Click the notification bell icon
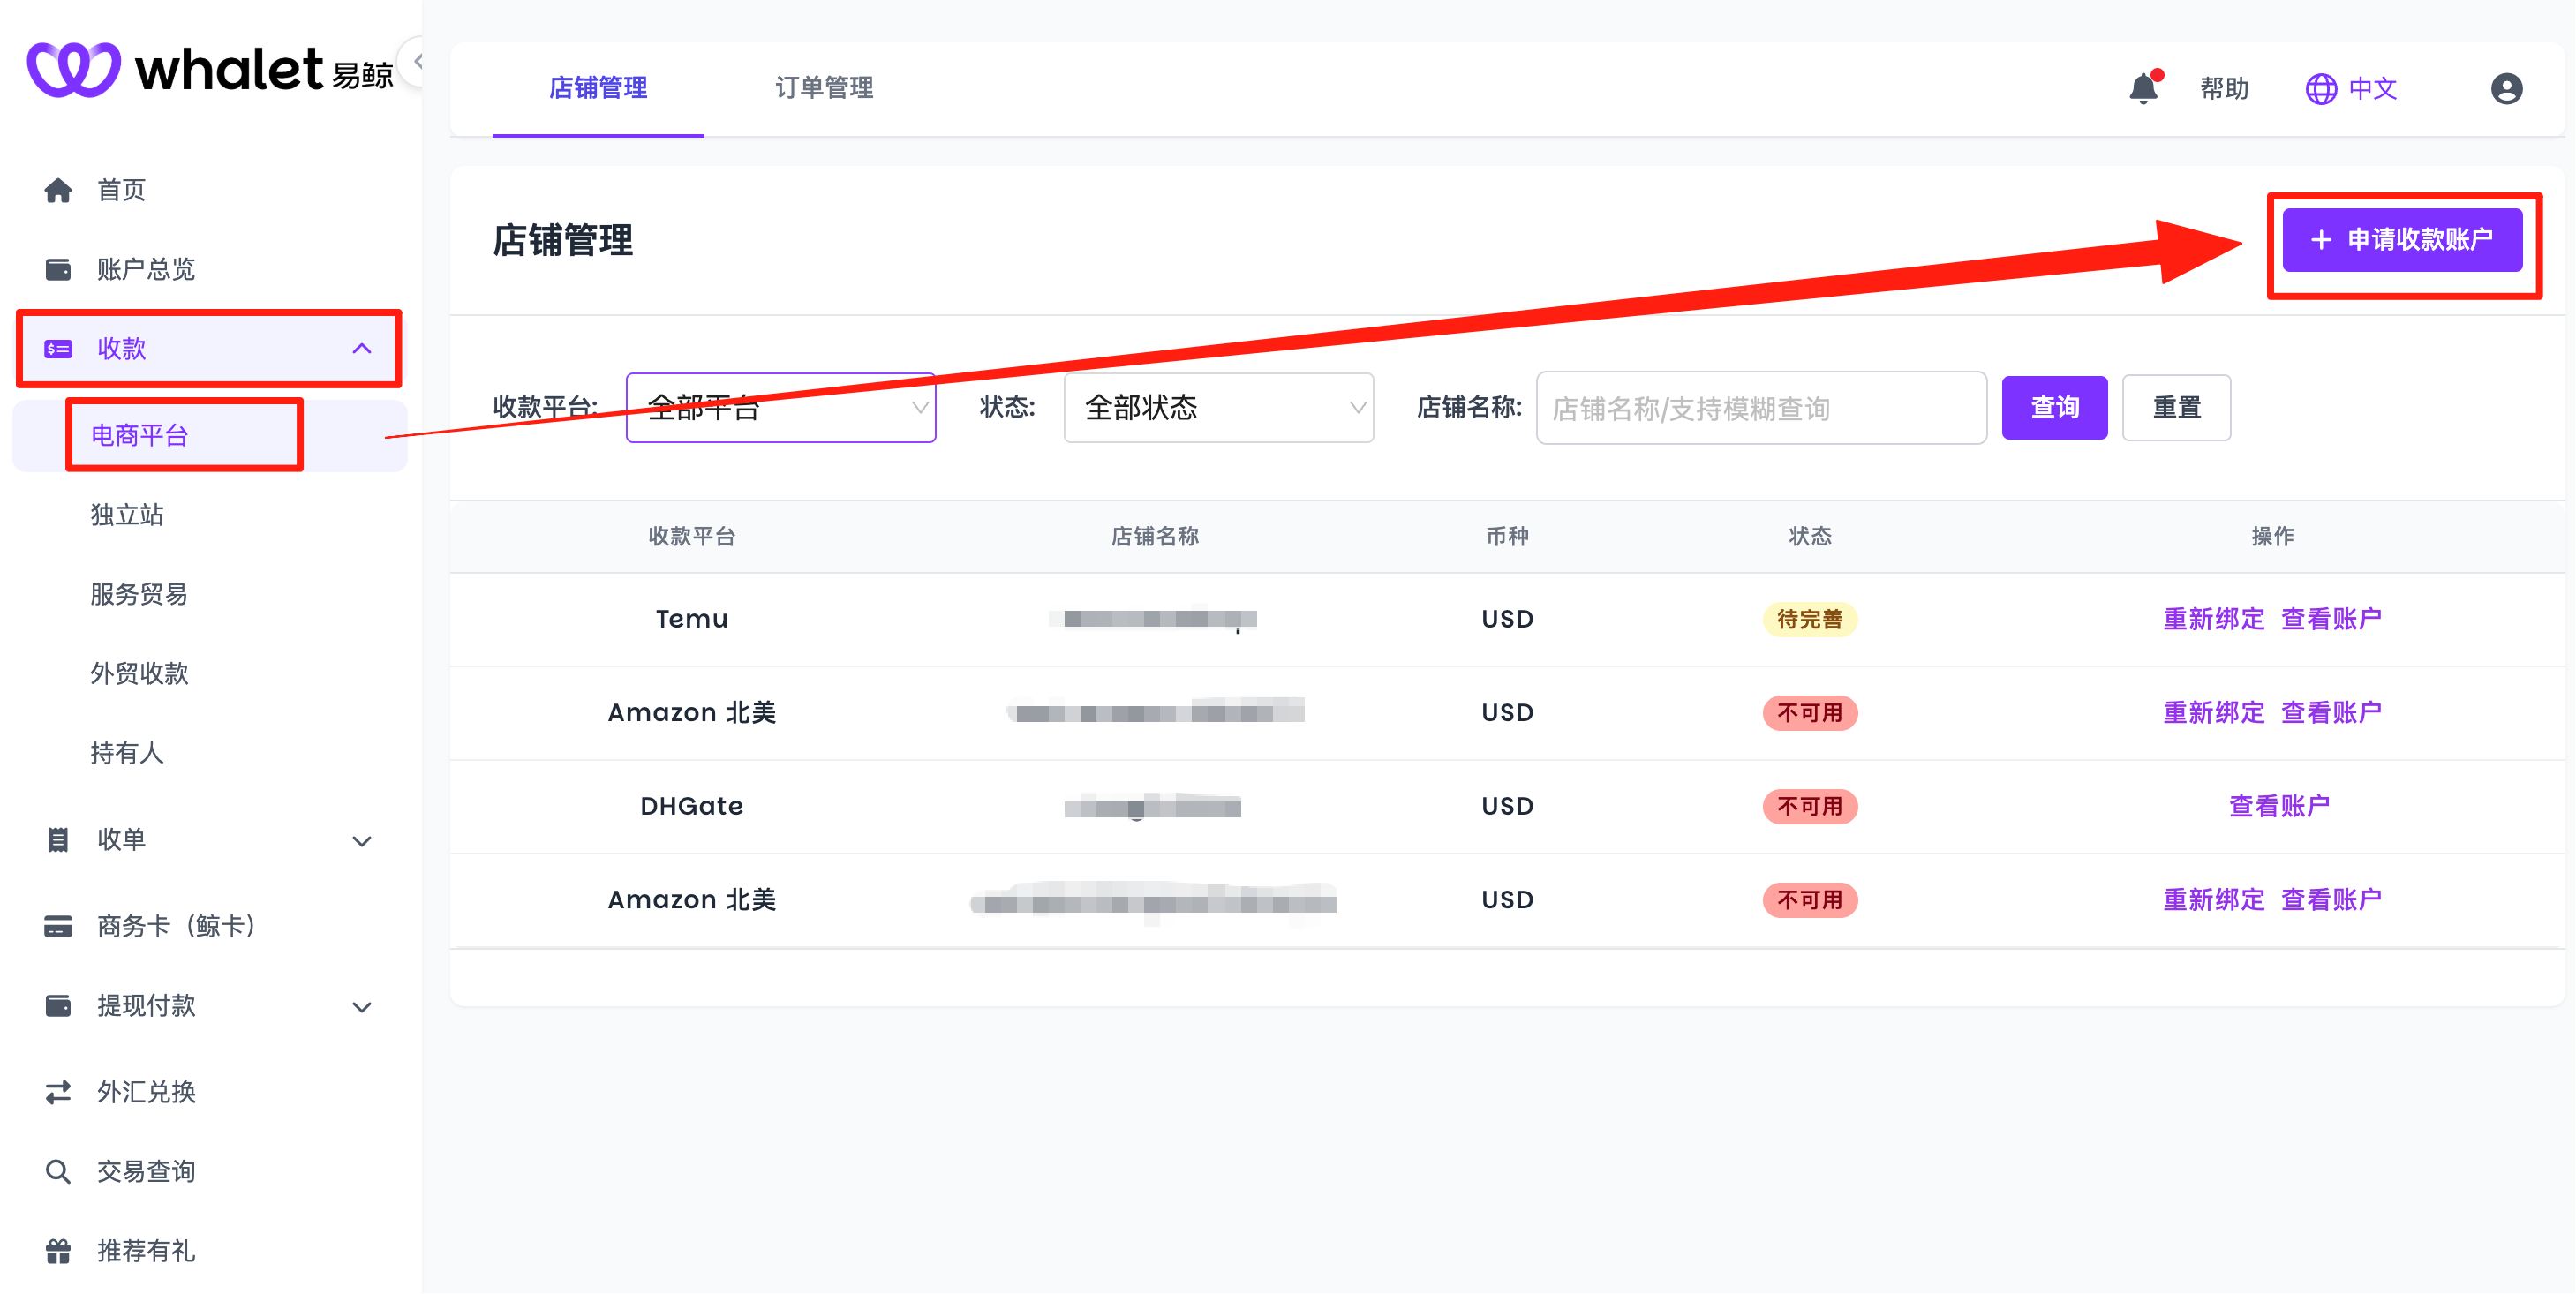The width and height of the screenshot is (2576, 1294). (x=2143, y=89)
